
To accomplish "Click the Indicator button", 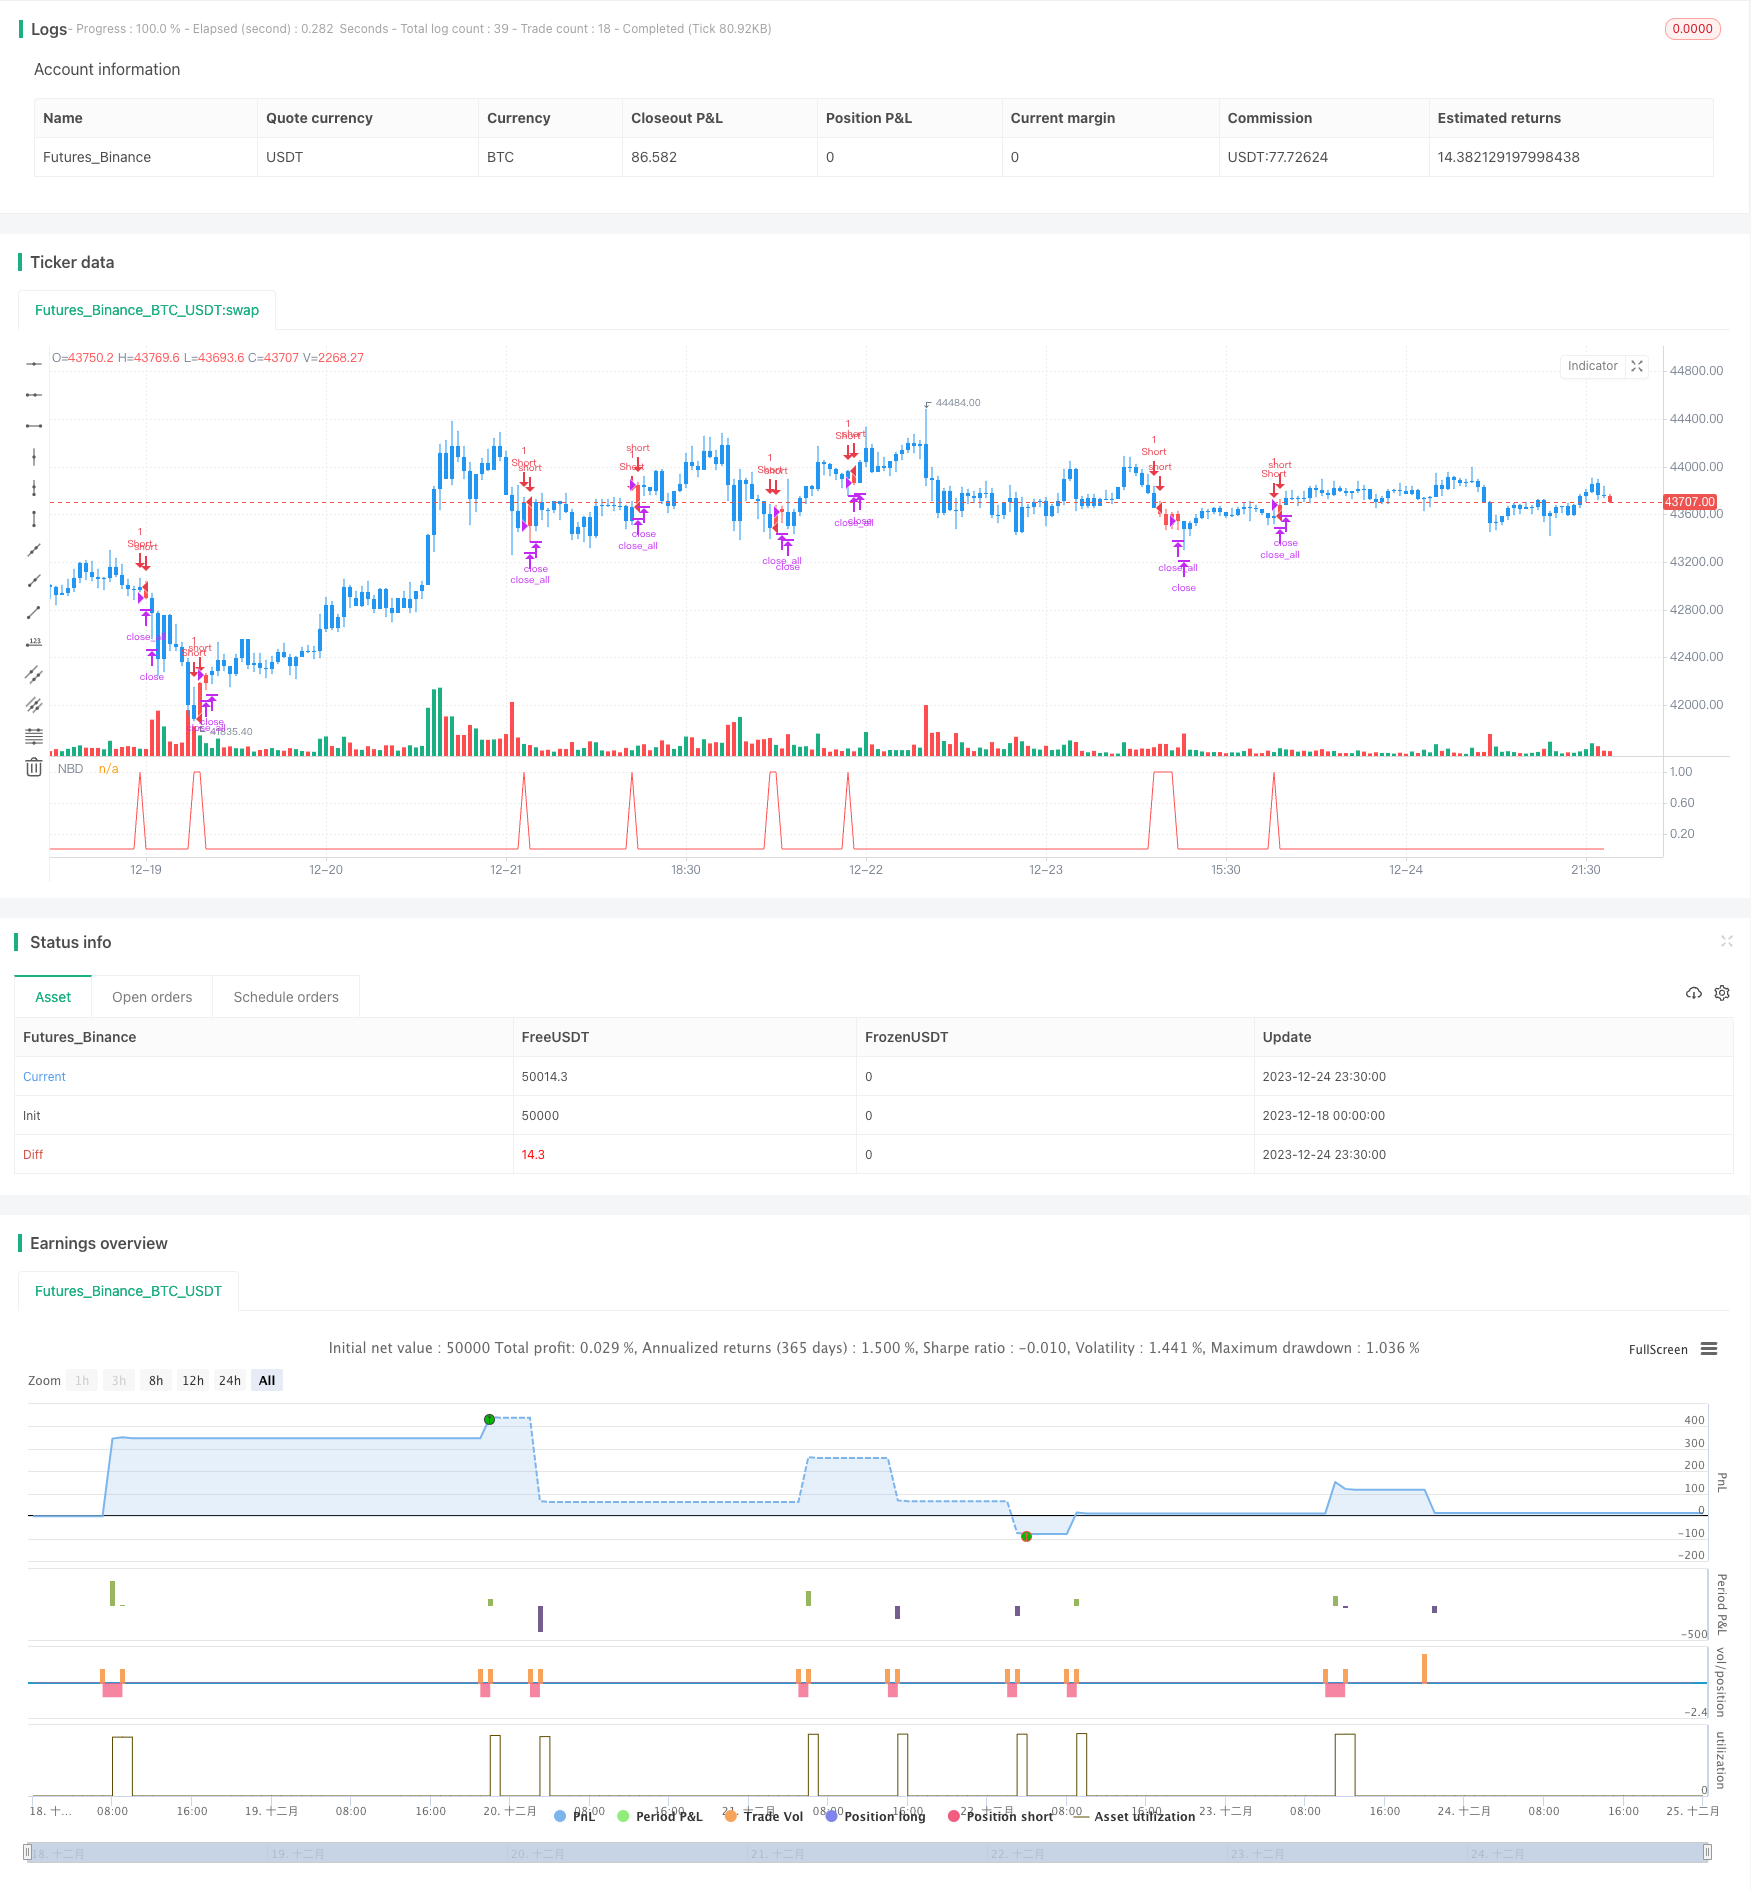I will [1592, 366].
